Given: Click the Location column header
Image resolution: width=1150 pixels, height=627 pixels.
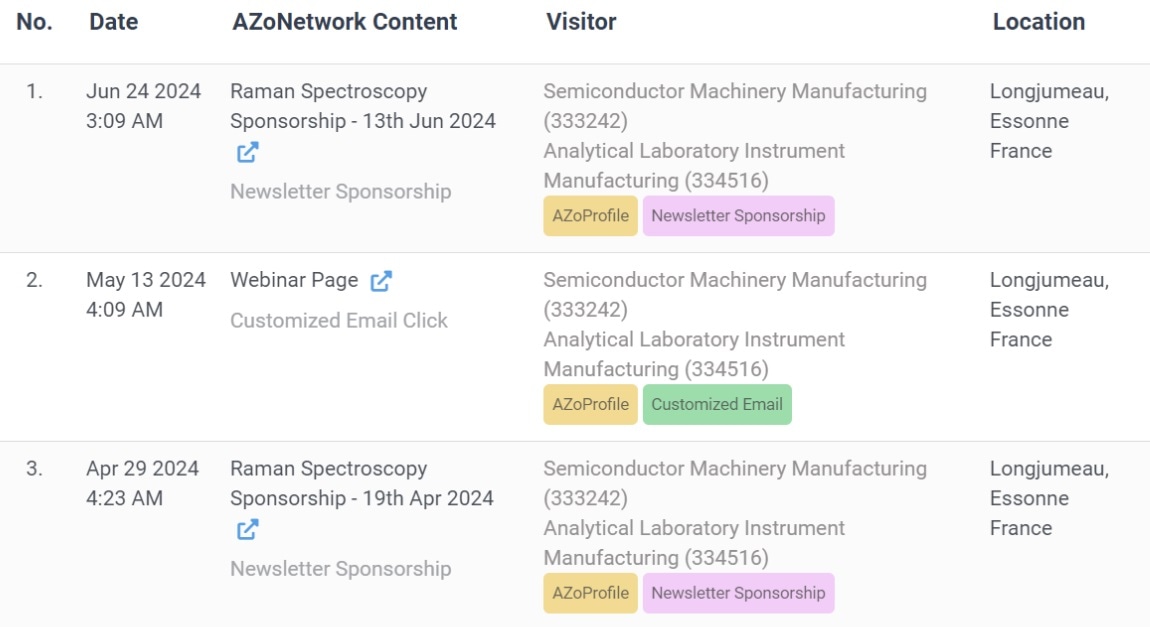Looking at the screenshot, I should [x=1039, y=22].
